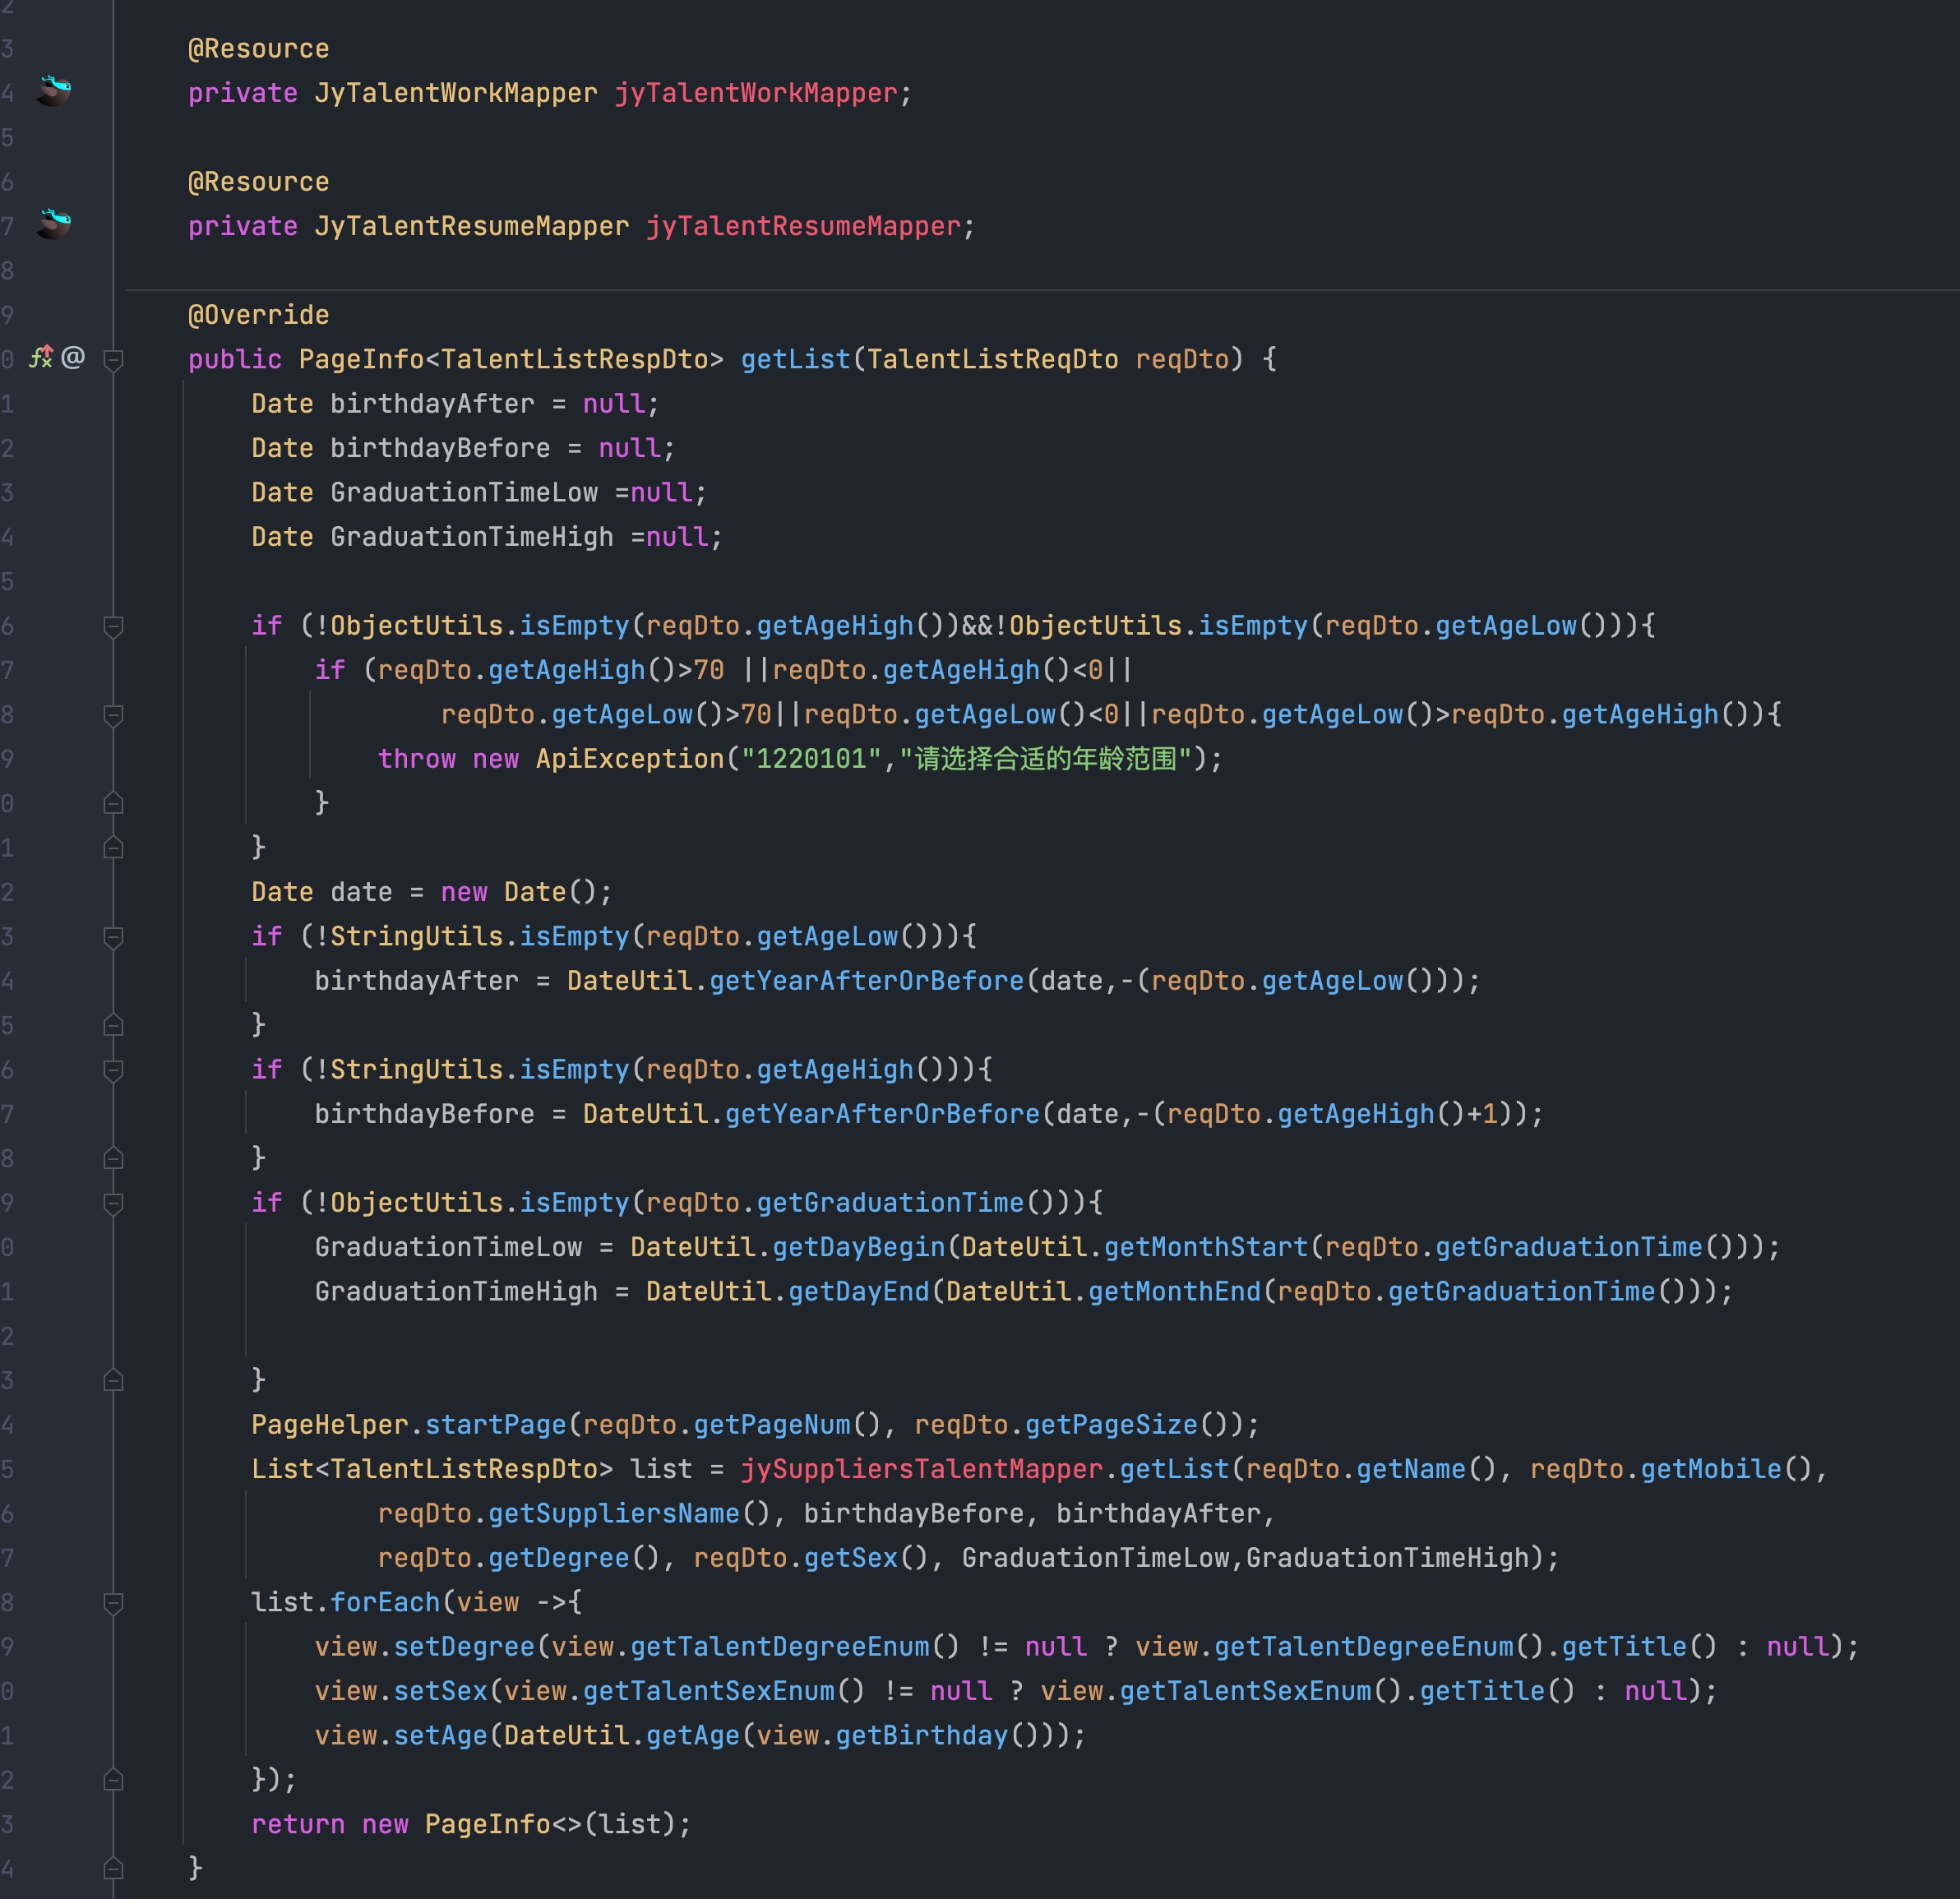The height and width of the screenshot is (1899, 1960).
Task: Click the JyTalentWorkMapper type name
Action: (x=456, y=93)
